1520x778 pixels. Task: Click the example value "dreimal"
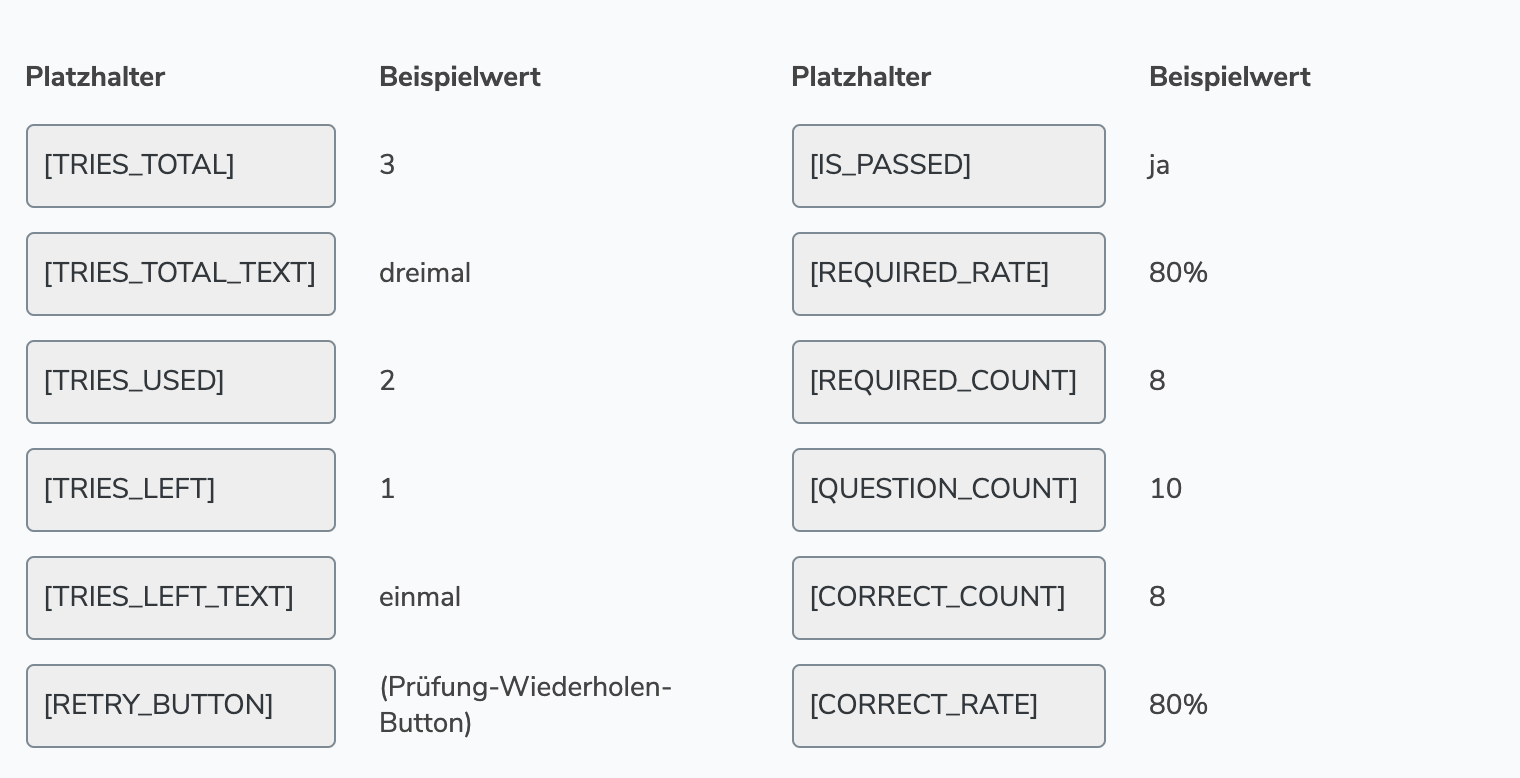coord(425,273)
